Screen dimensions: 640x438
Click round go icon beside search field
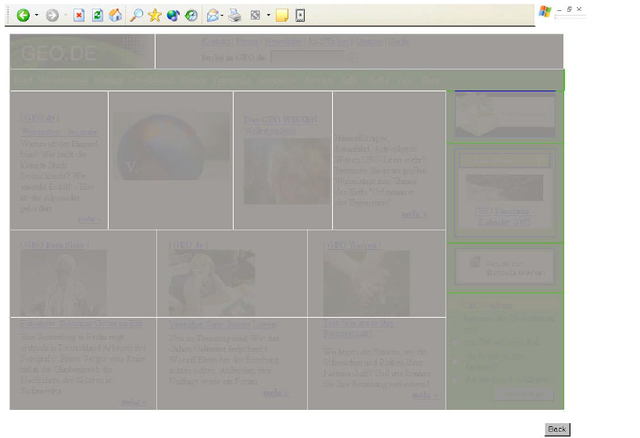tap(352, 57)
